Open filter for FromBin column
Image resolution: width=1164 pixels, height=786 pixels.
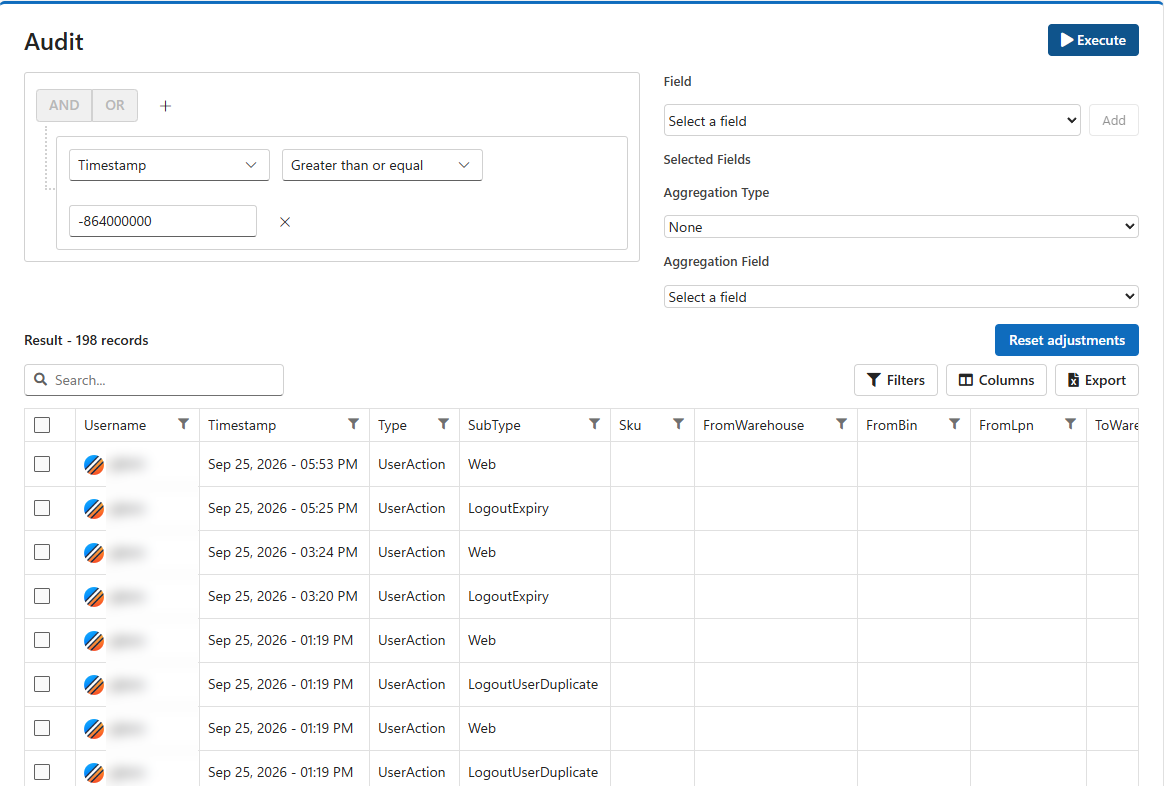coord(955,425)
